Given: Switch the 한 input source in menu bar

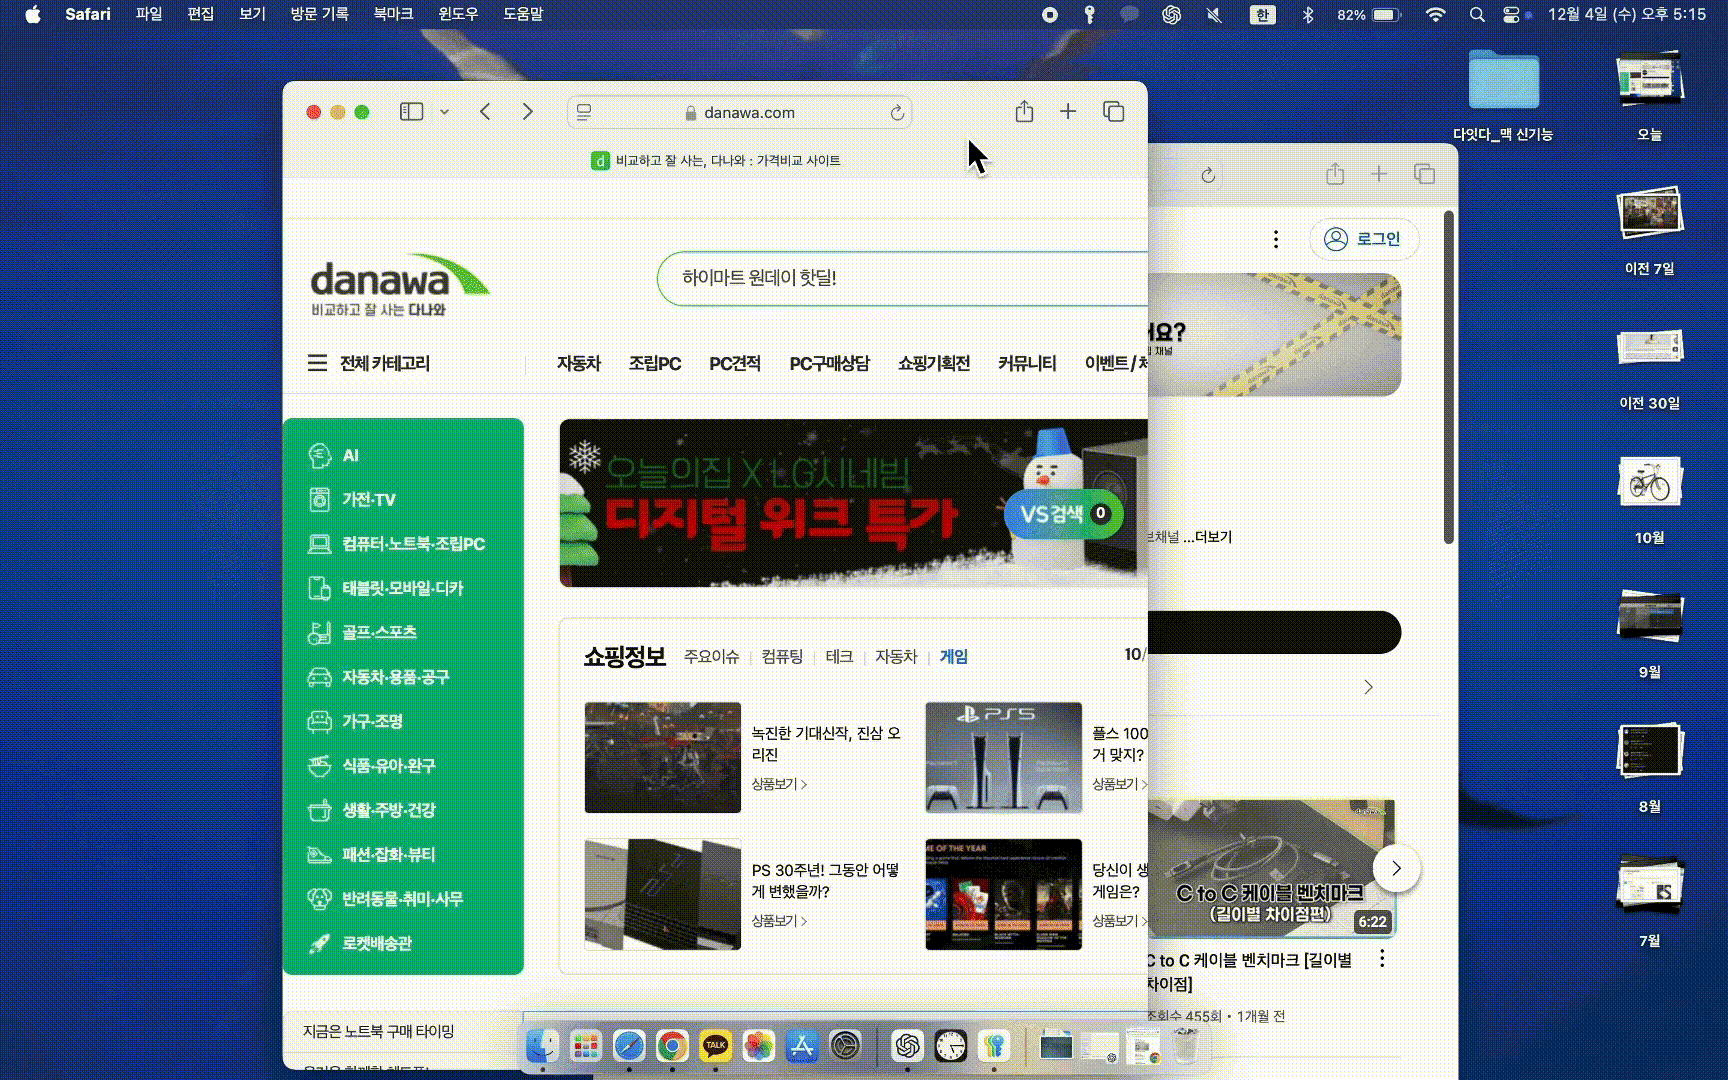Looking at the screenshot, I should coord(1263,14).
